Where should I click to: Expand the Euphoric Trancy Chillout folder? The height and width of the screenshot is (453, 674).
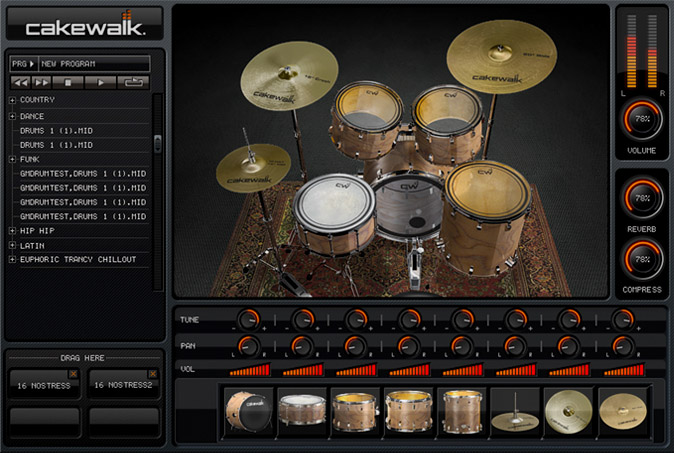click(x=12, y=260)
